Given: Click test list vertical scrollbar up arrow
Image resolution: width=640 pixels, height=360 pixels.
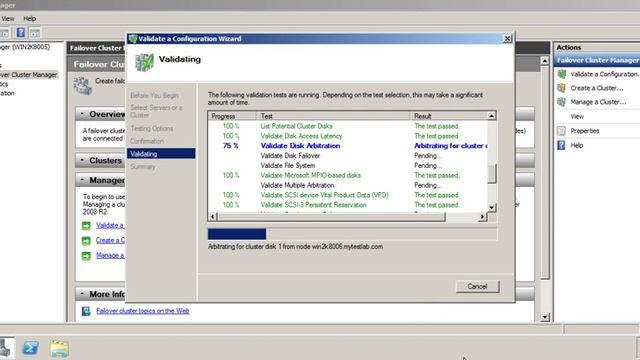Looking at the screenshot, I should click(x=491, y=116).
